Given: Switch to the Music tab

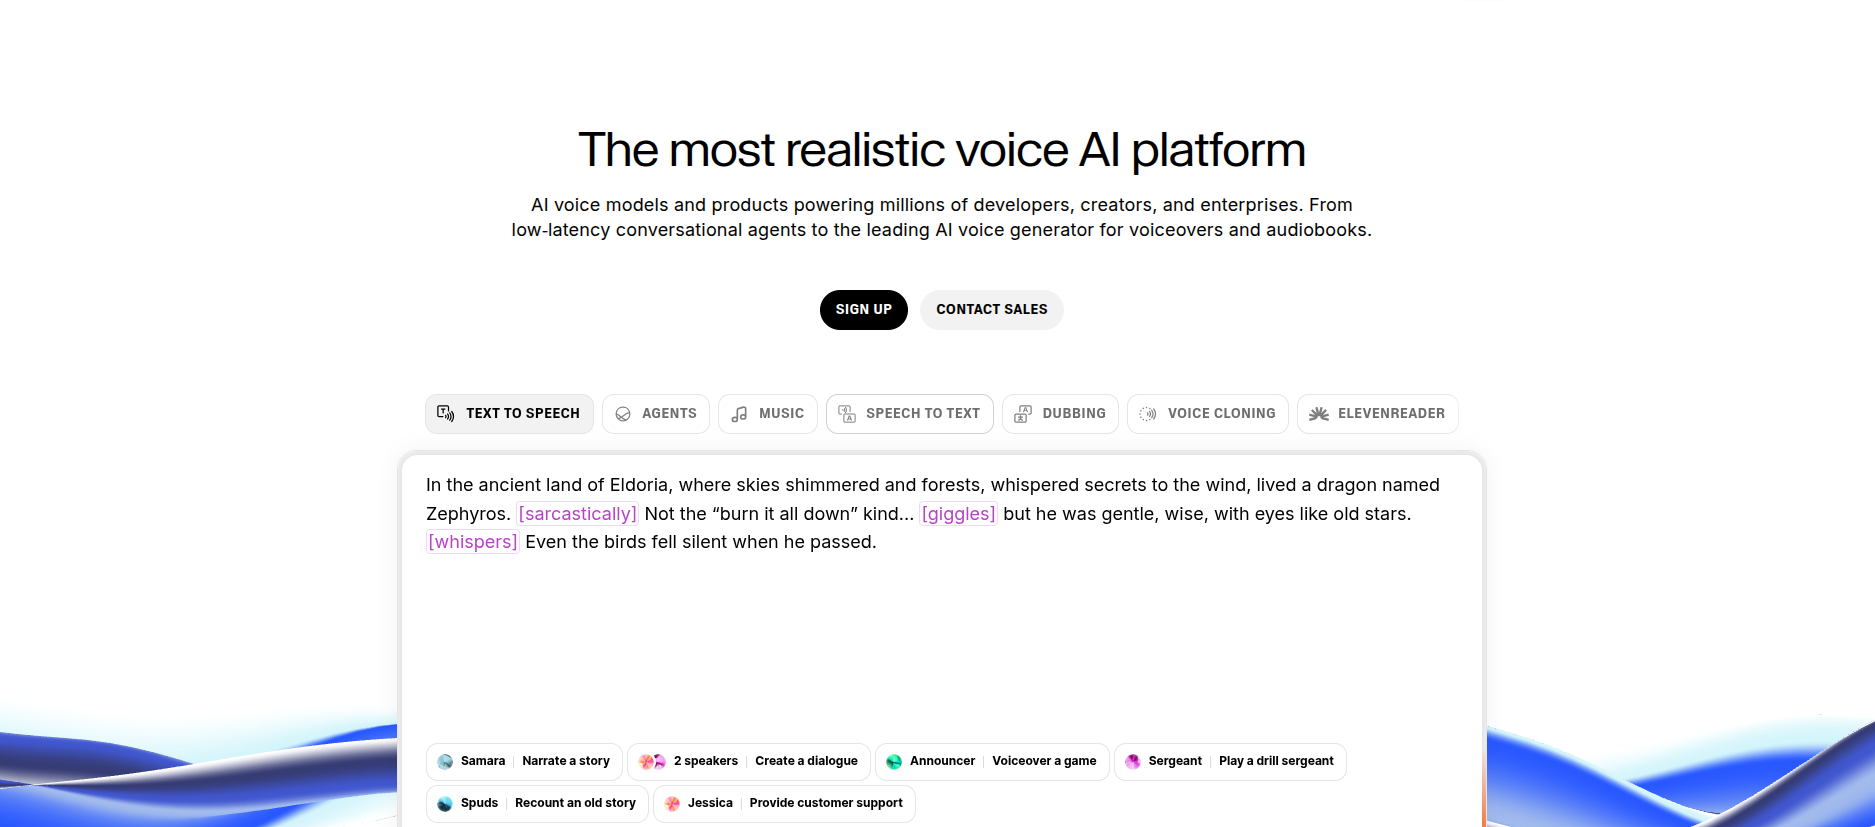Looking at the screenshot, I should pos(768,414).
